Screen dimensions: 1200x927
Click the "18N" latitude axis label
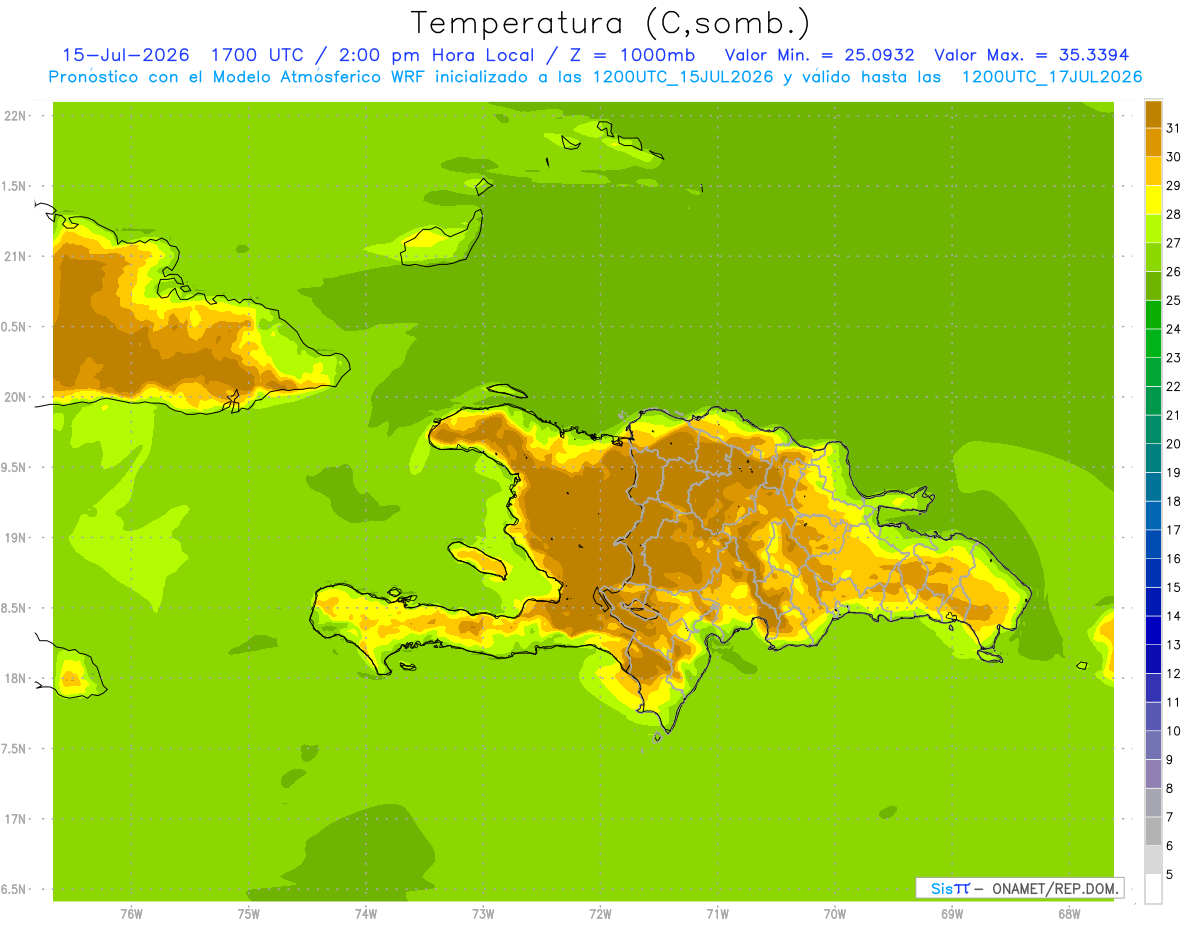[x=16, y=678]
